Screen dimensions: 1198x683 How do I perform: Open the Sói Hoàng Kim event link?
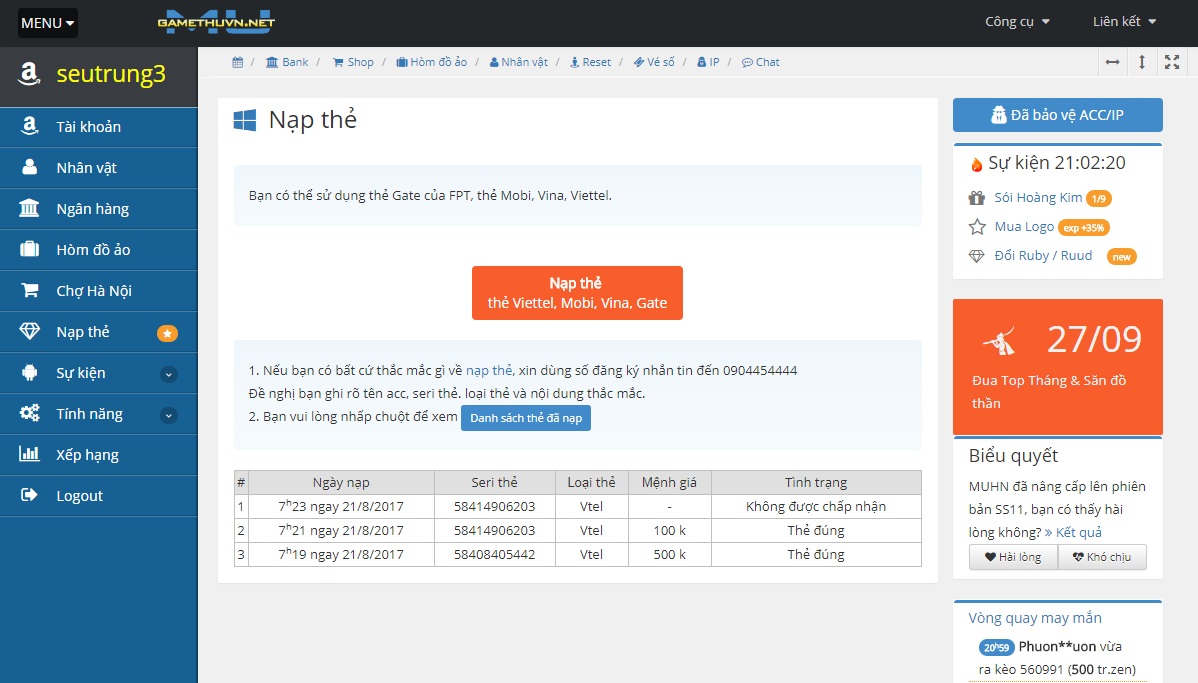coord(1038,198)
